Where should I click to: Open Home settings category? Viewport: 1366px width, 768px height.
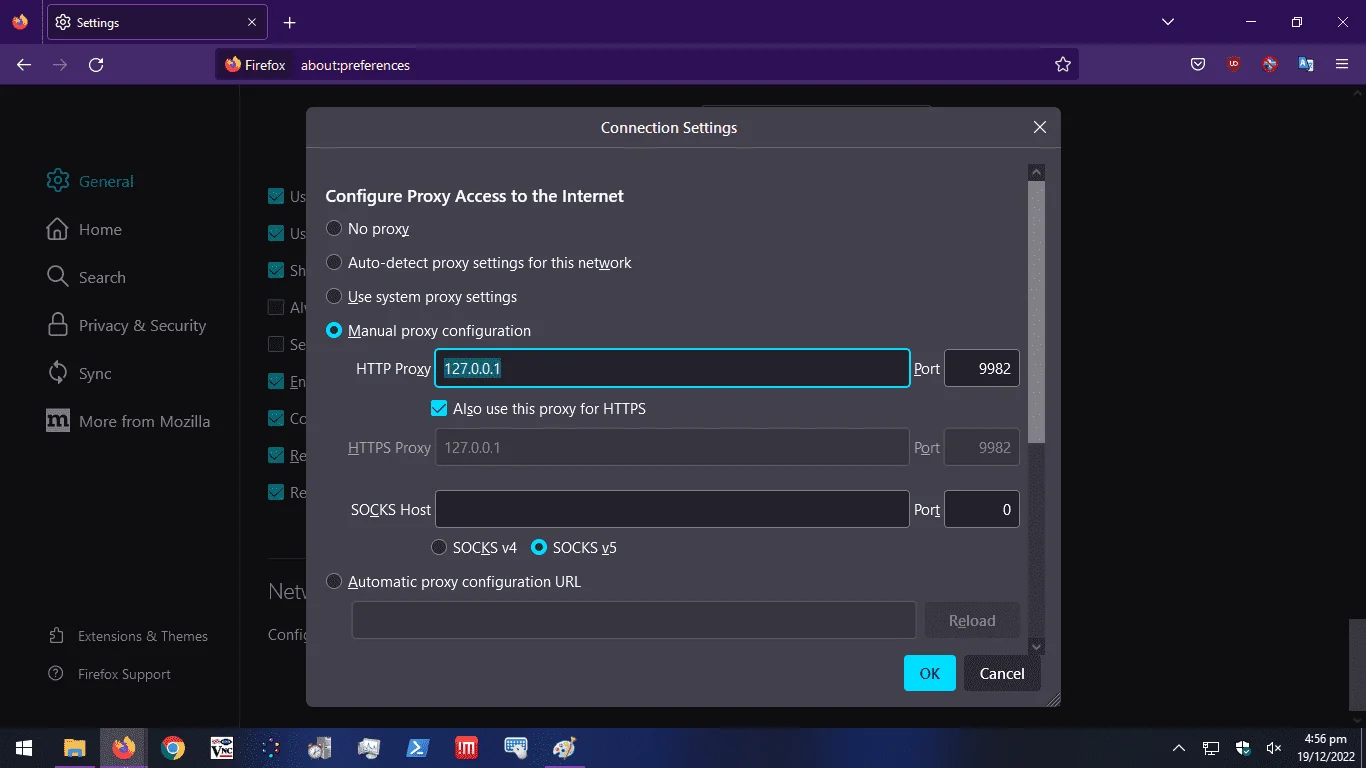(84, 229)
